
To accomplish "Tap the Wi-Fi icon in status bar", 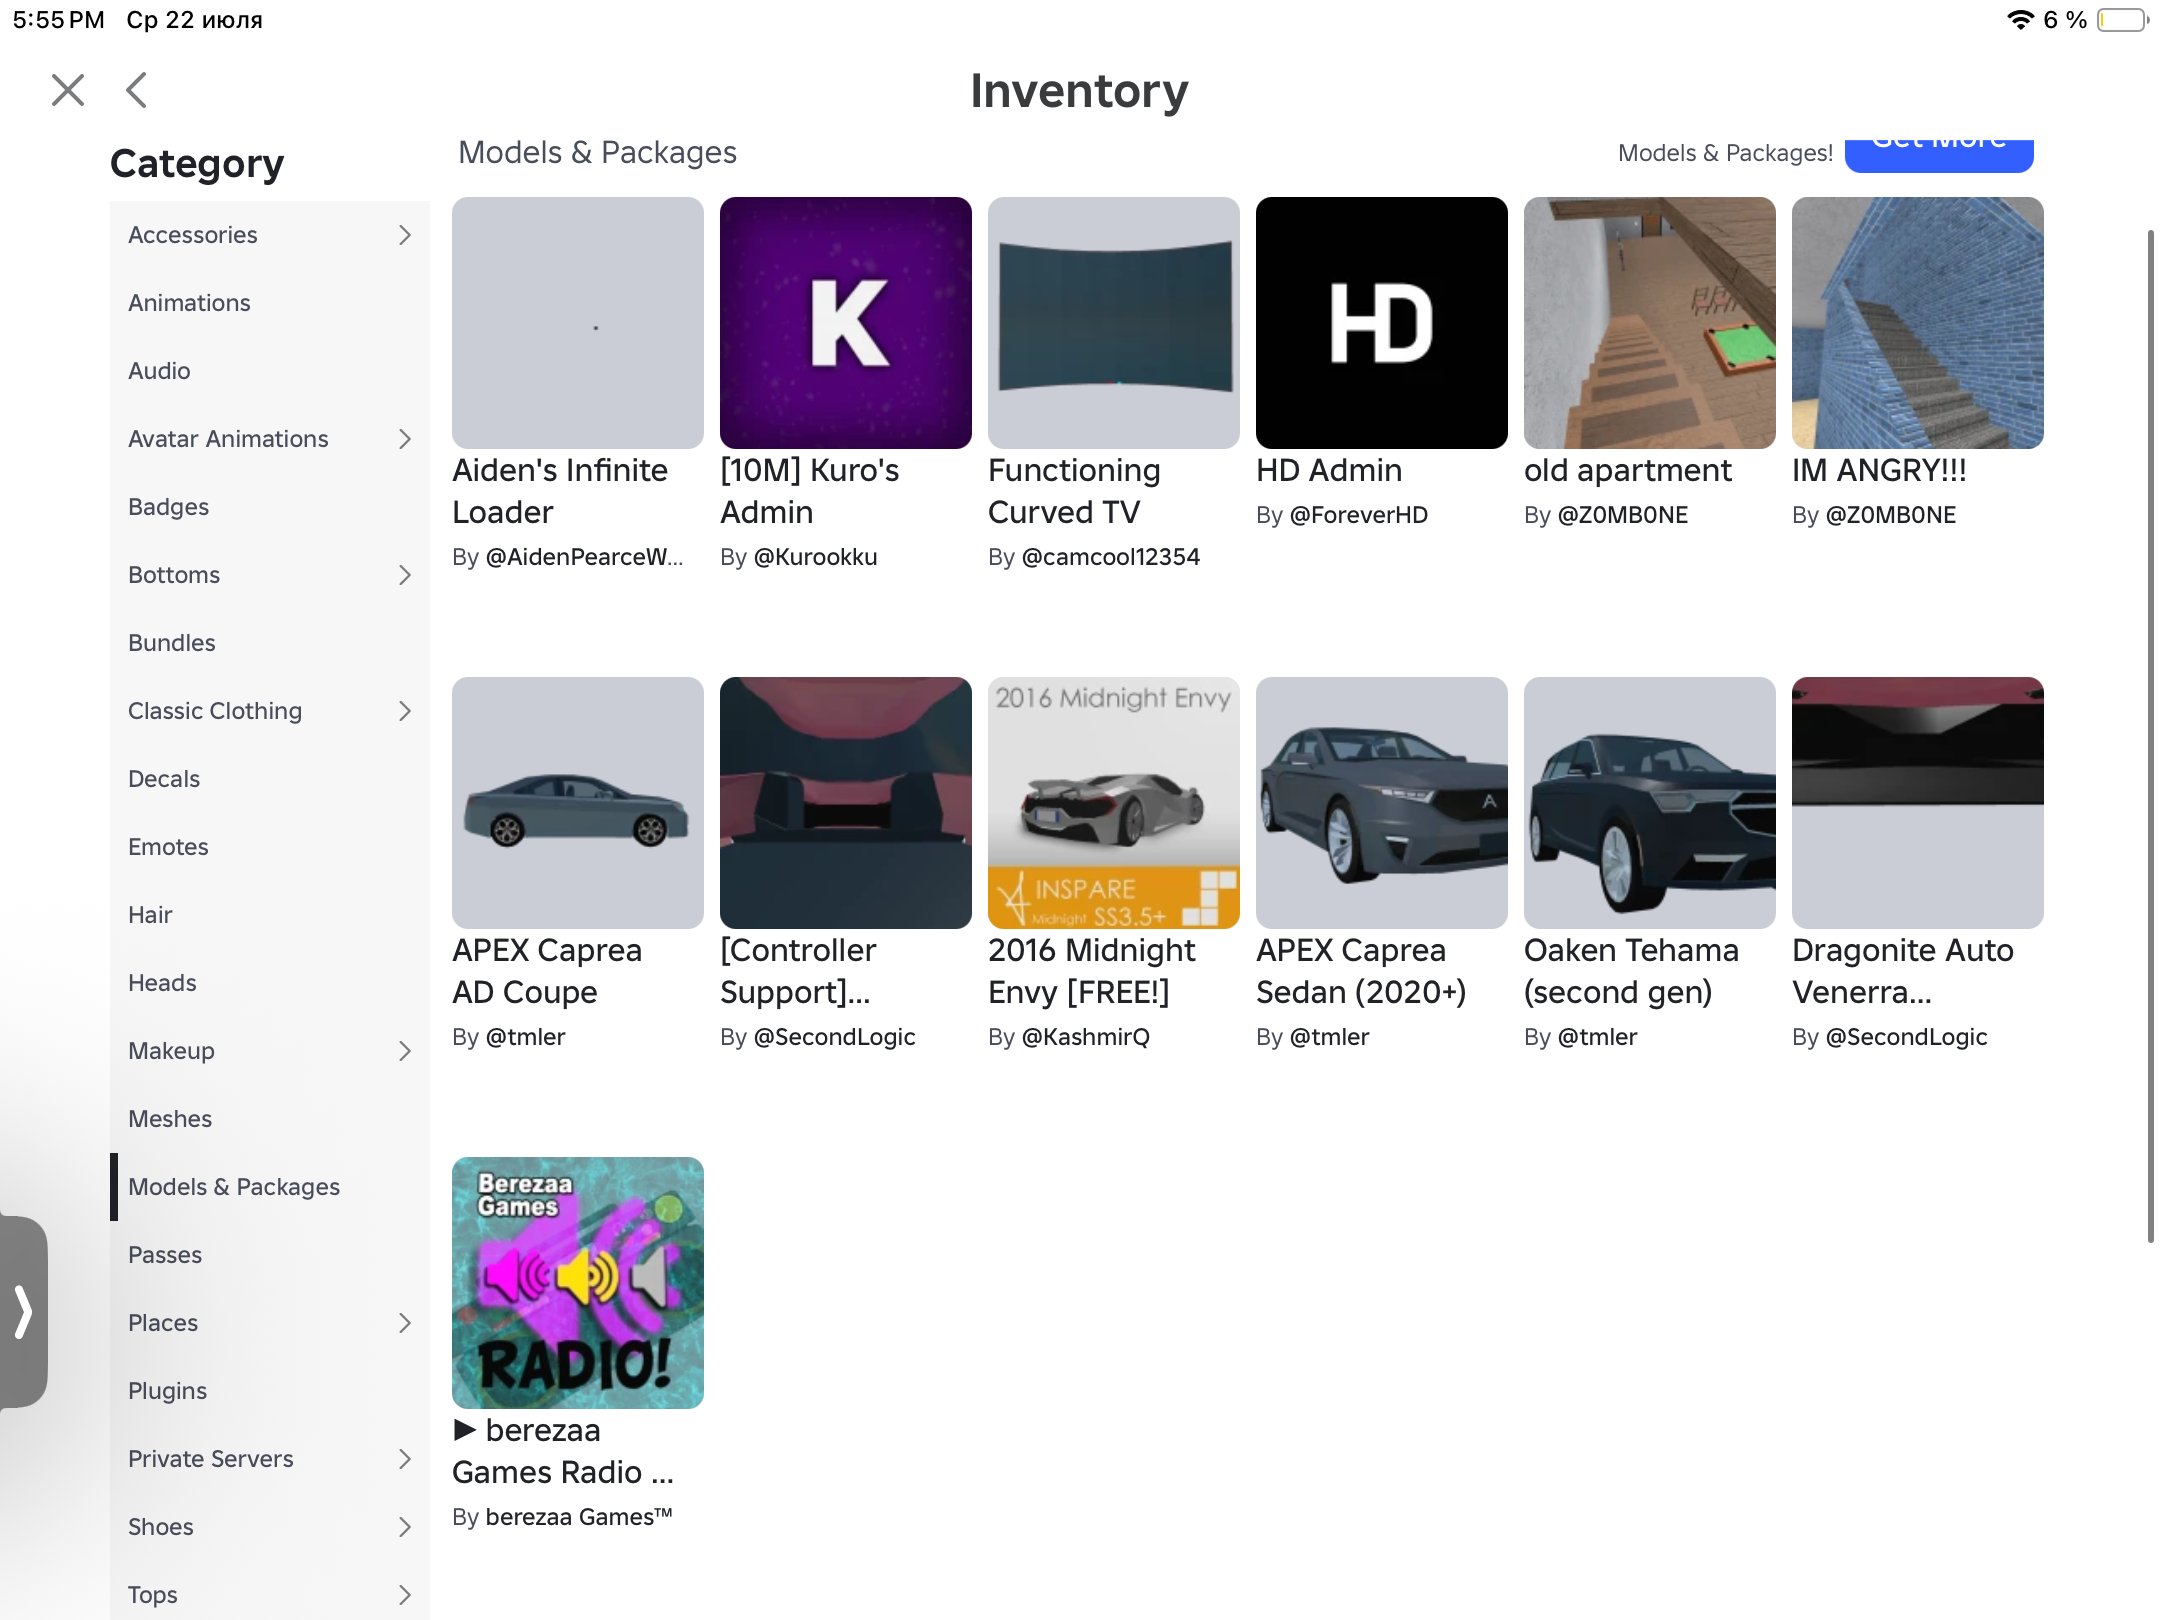I will click(x=2021, y=20).
